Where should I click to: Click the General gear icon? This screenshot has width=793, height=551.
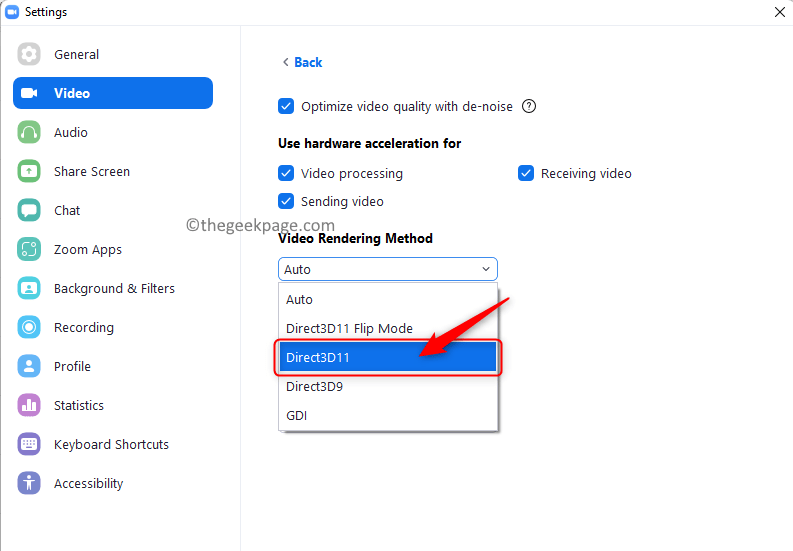click(29, 54)
